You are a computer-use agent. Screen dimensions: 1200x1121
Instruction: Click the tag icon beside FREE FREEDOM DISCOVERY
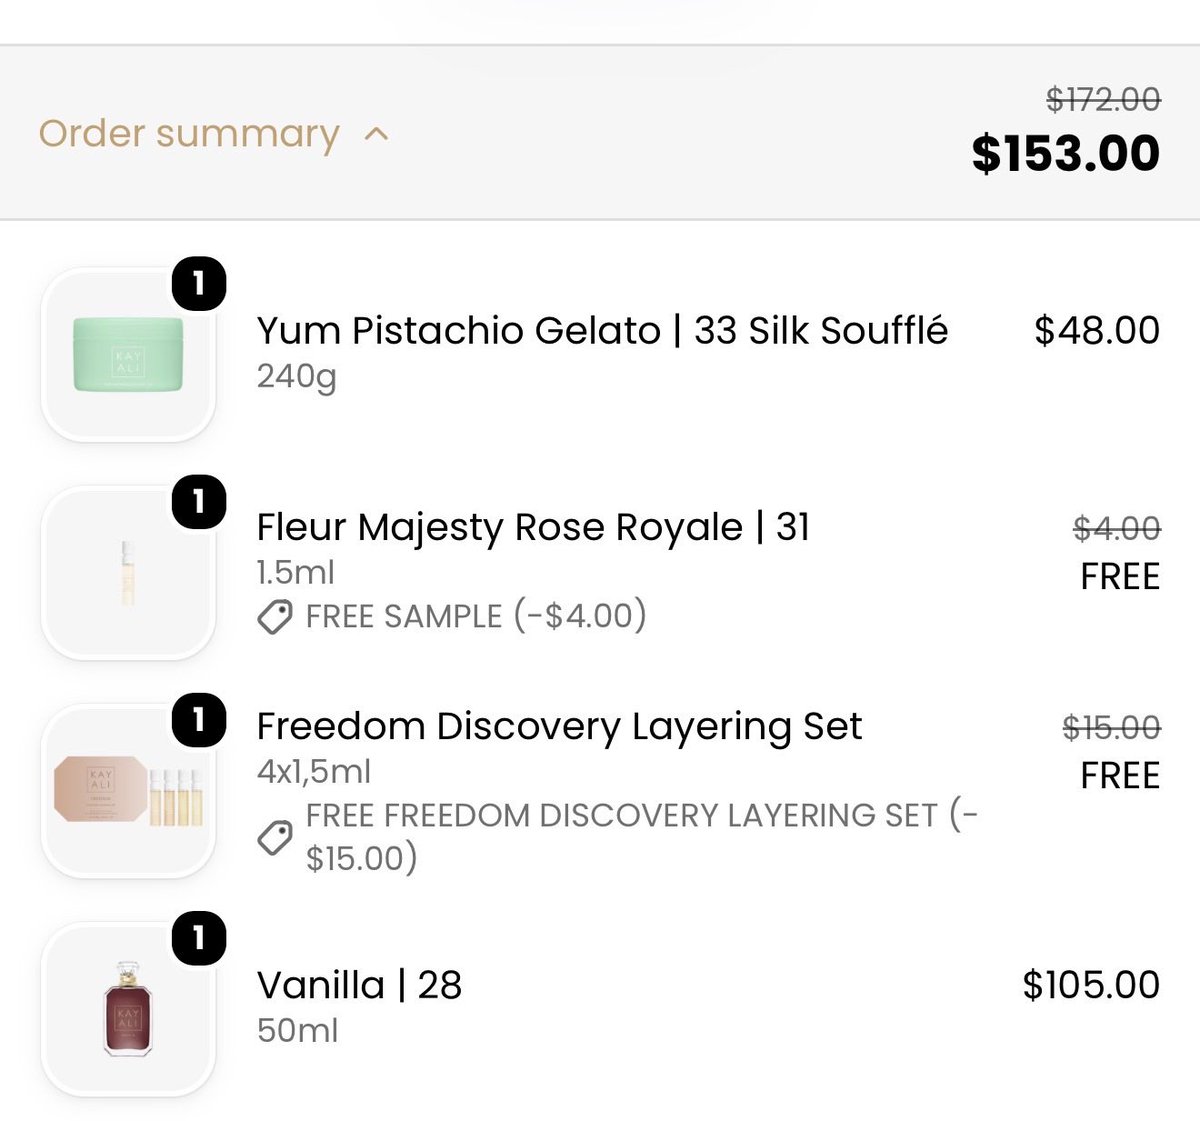point(275,837)
